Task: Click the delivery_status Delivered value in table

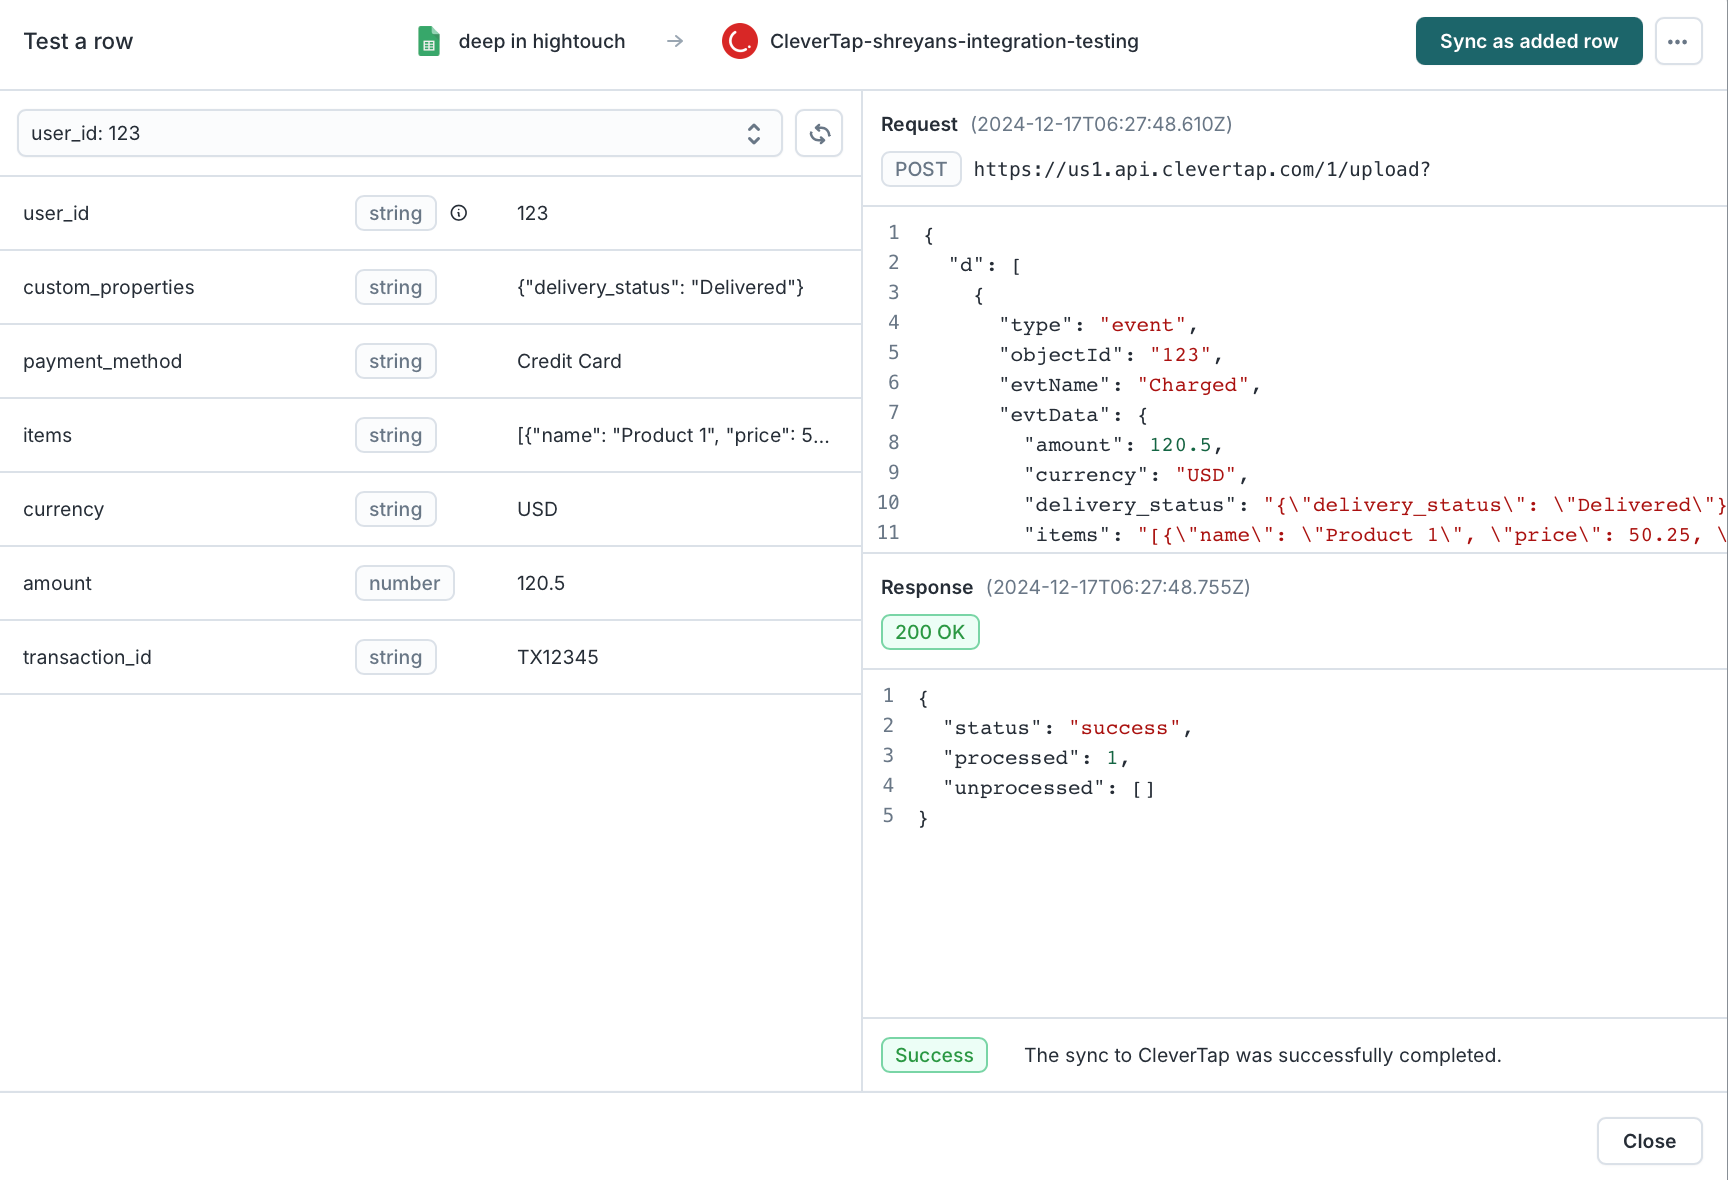Action: pyautogui.click(x=661, y=287)
